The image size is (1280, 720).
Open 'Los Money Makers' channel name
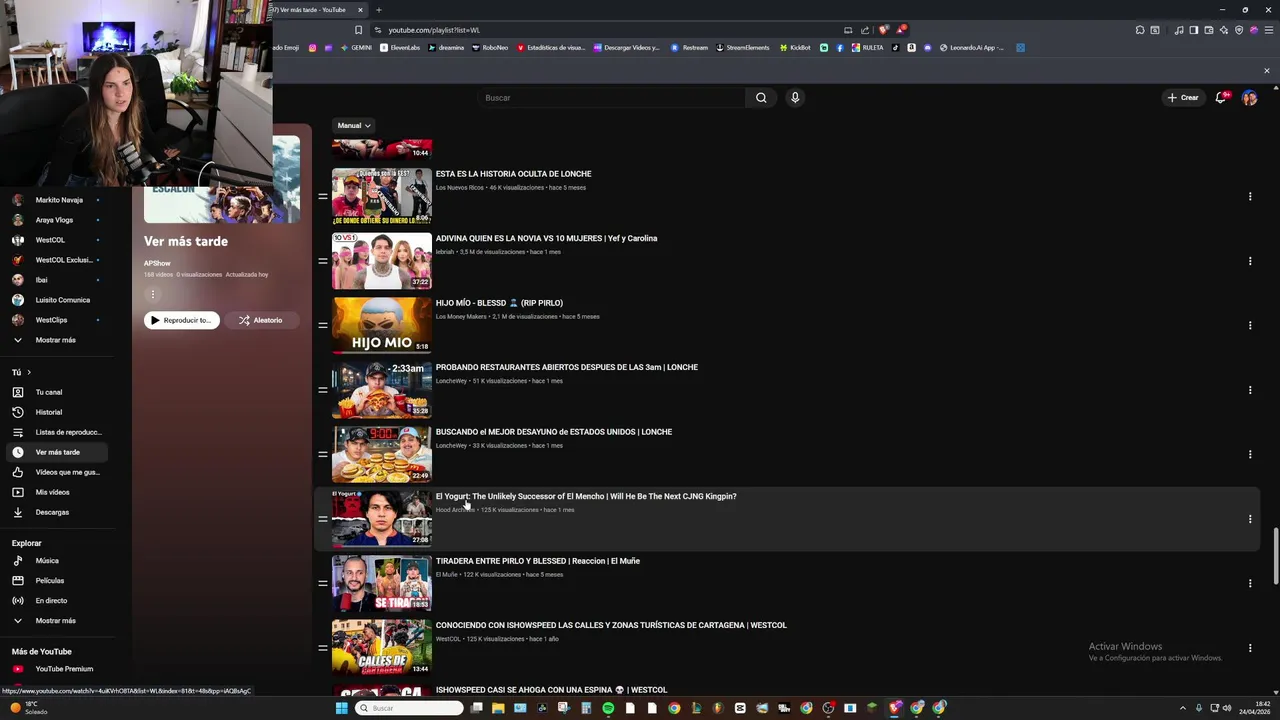tap(461, 316)
